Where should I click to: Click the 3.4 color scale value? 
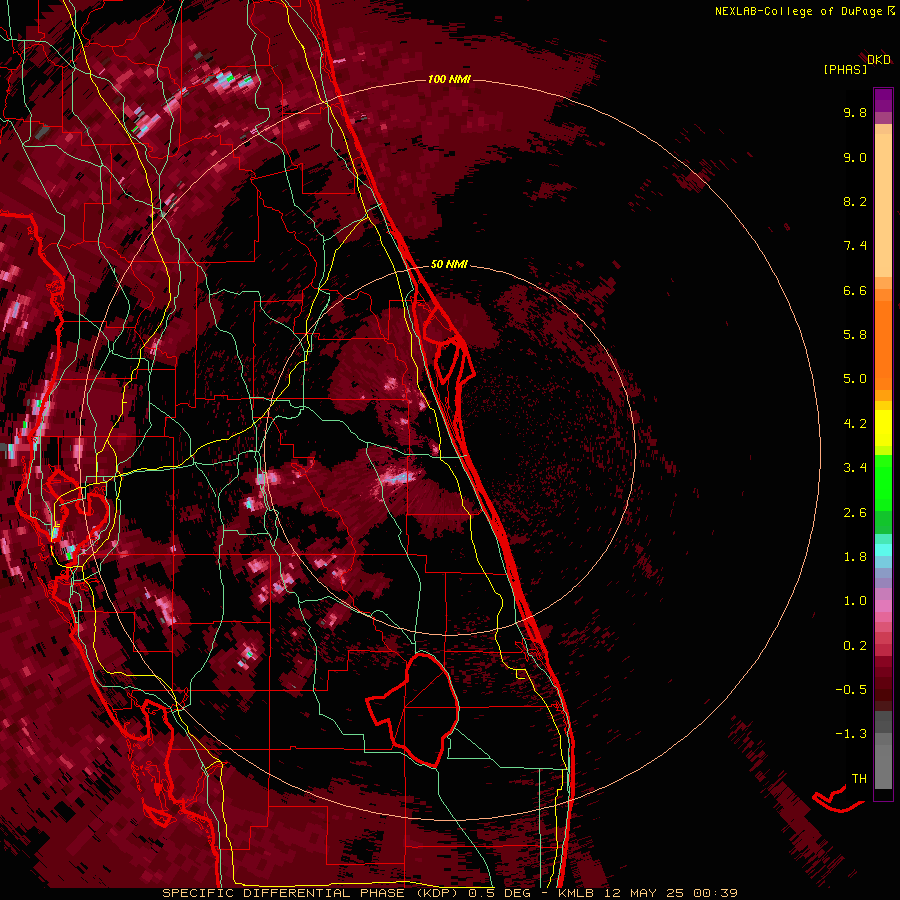click(x=855, y=468)
